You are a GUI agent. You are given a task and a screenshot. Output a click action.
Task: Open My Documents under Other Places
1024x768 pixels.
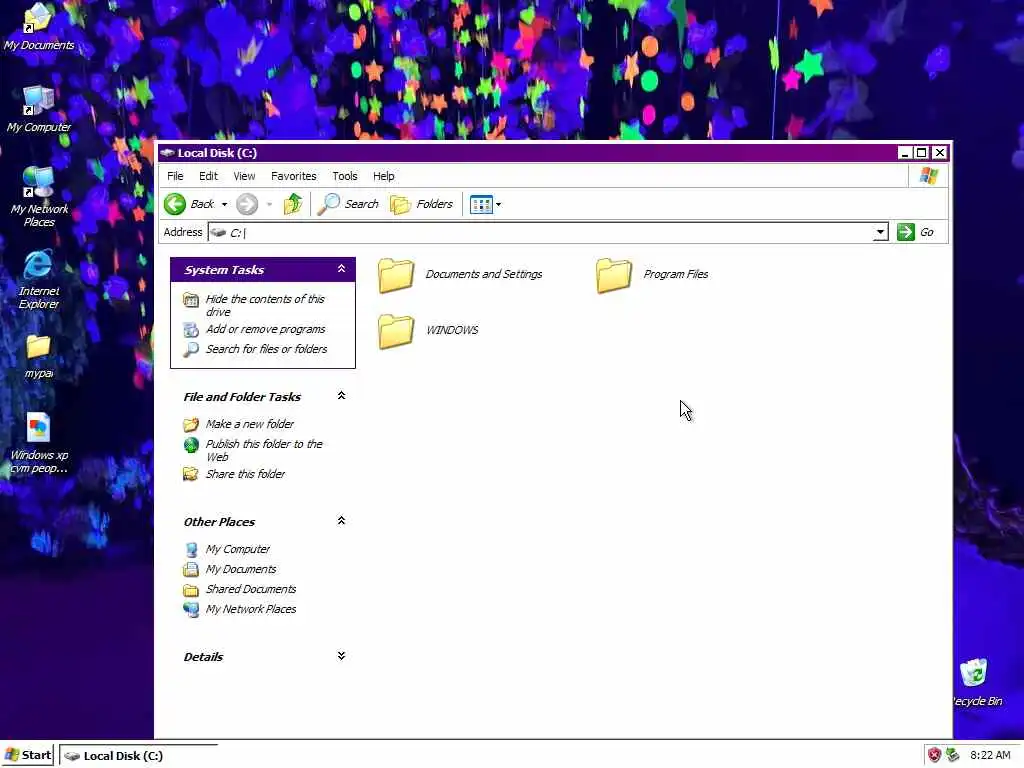click(x=240, y=569)
